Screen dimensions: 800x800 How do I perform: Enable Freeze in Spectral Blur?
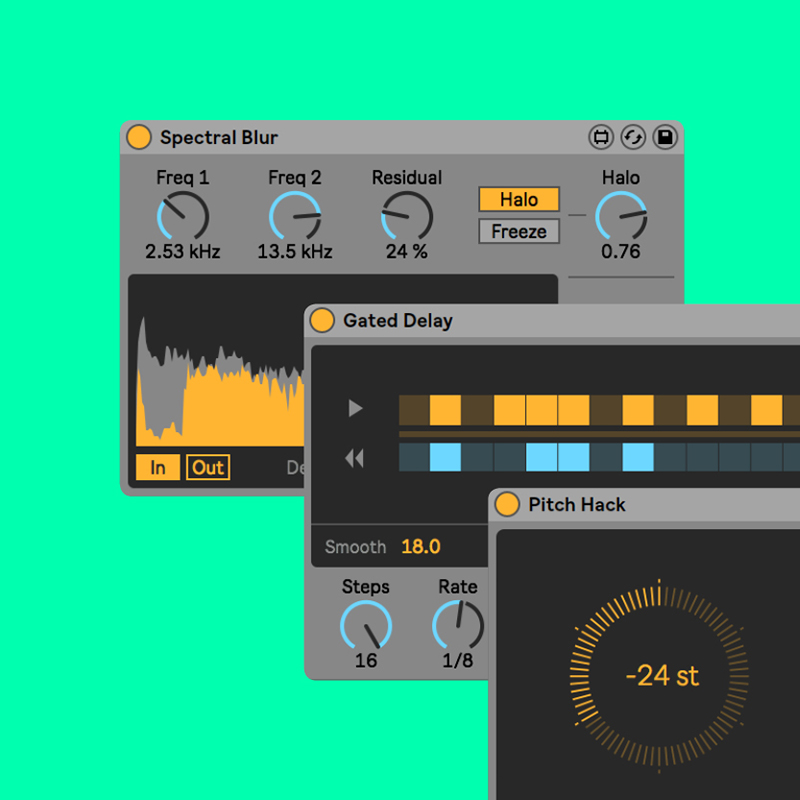518,231
